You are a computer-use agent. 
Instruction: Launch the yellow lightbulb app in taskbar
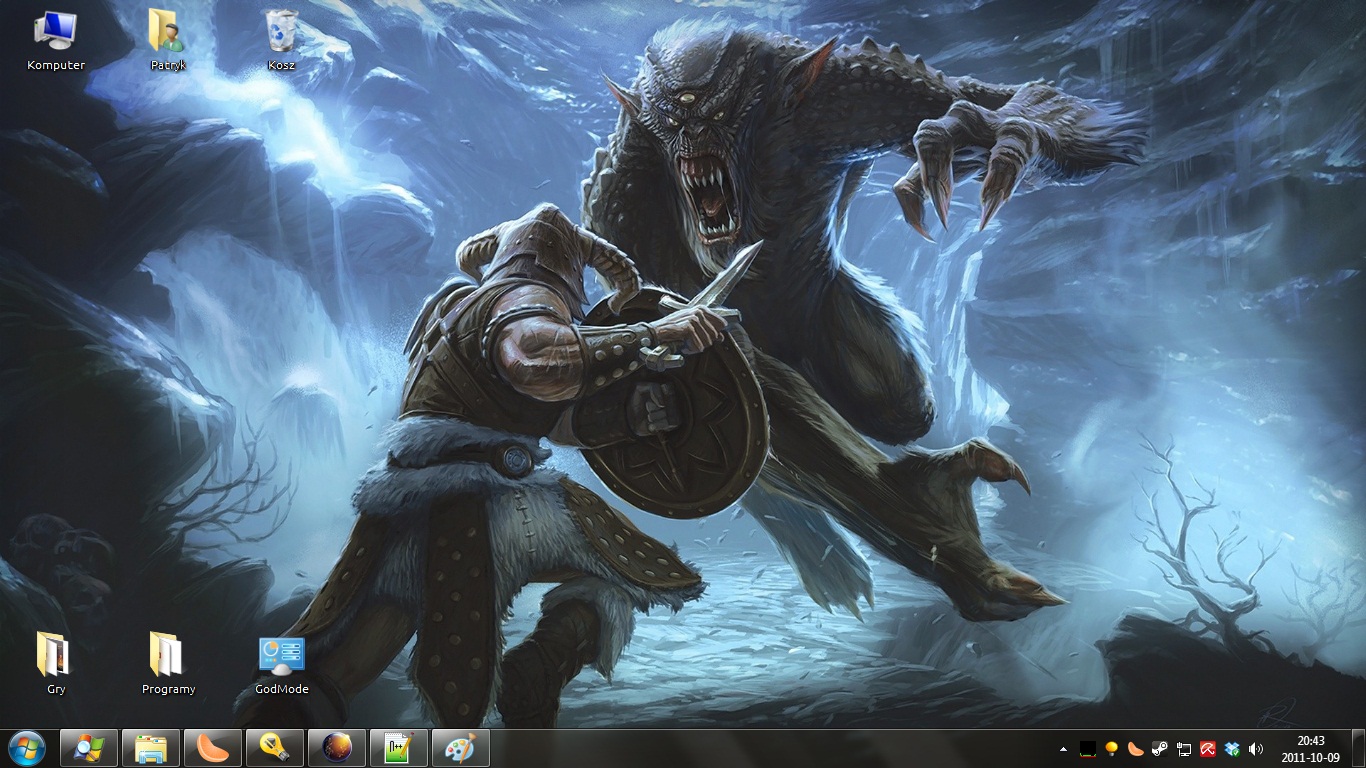click(x=274, y=748)
